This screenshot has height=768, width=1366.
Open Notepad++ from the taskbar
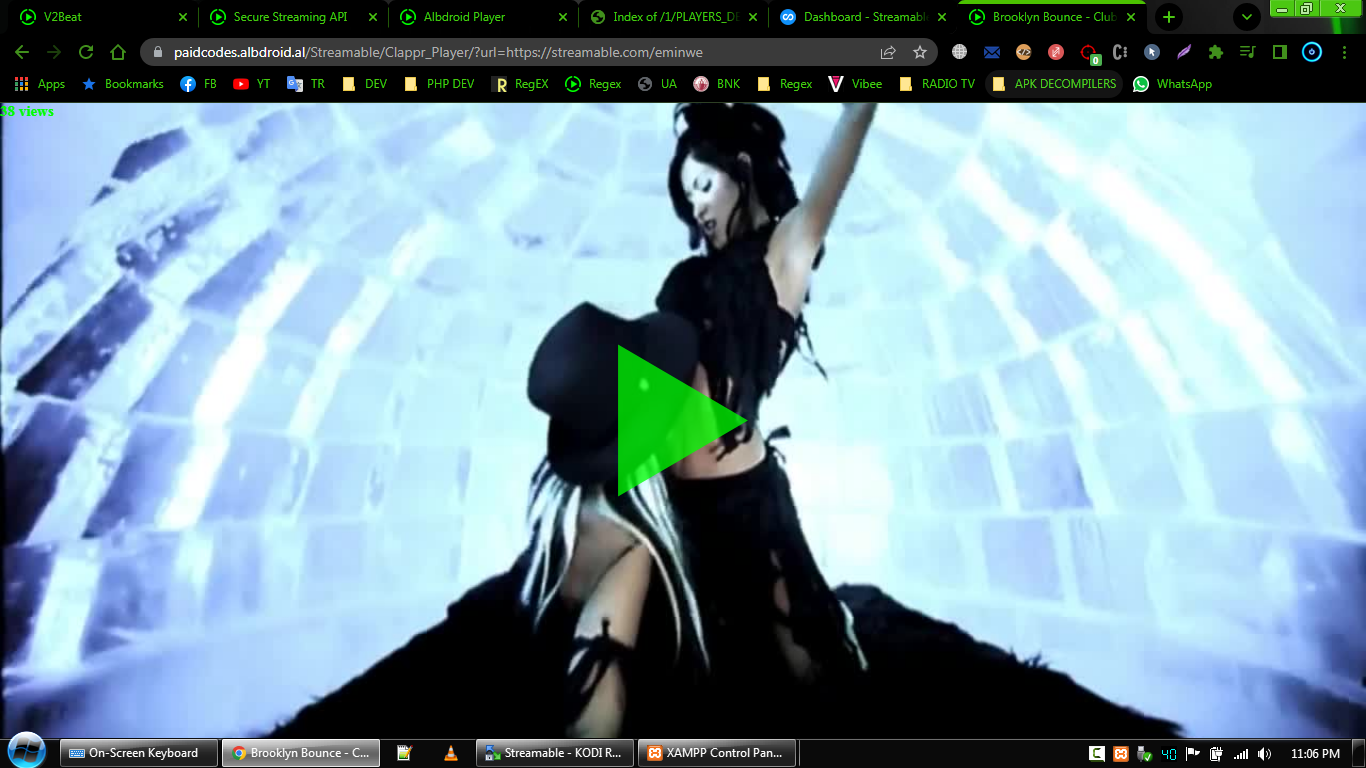coord(404,753)
